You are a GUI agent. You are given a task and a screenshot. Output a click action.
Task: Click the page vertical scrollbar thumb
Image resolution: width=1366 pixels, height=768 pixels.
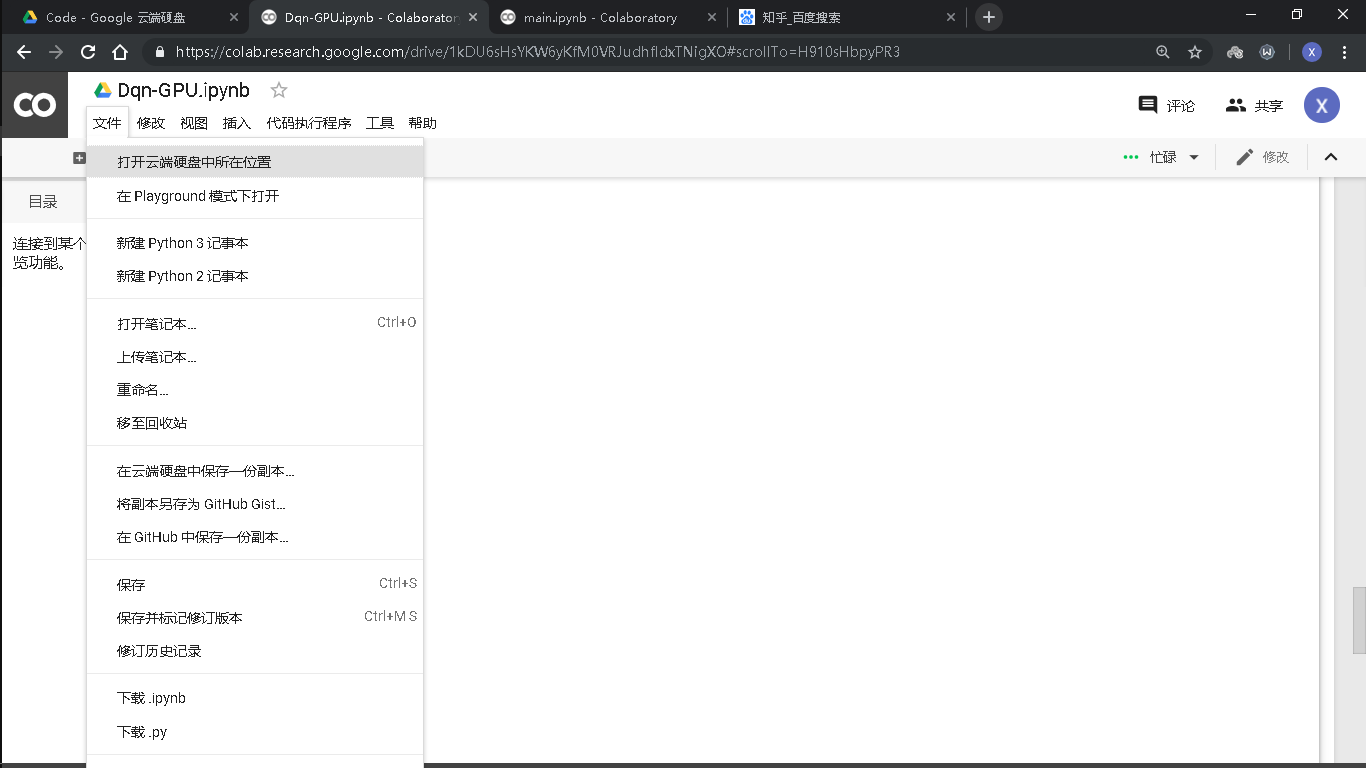1359,620
